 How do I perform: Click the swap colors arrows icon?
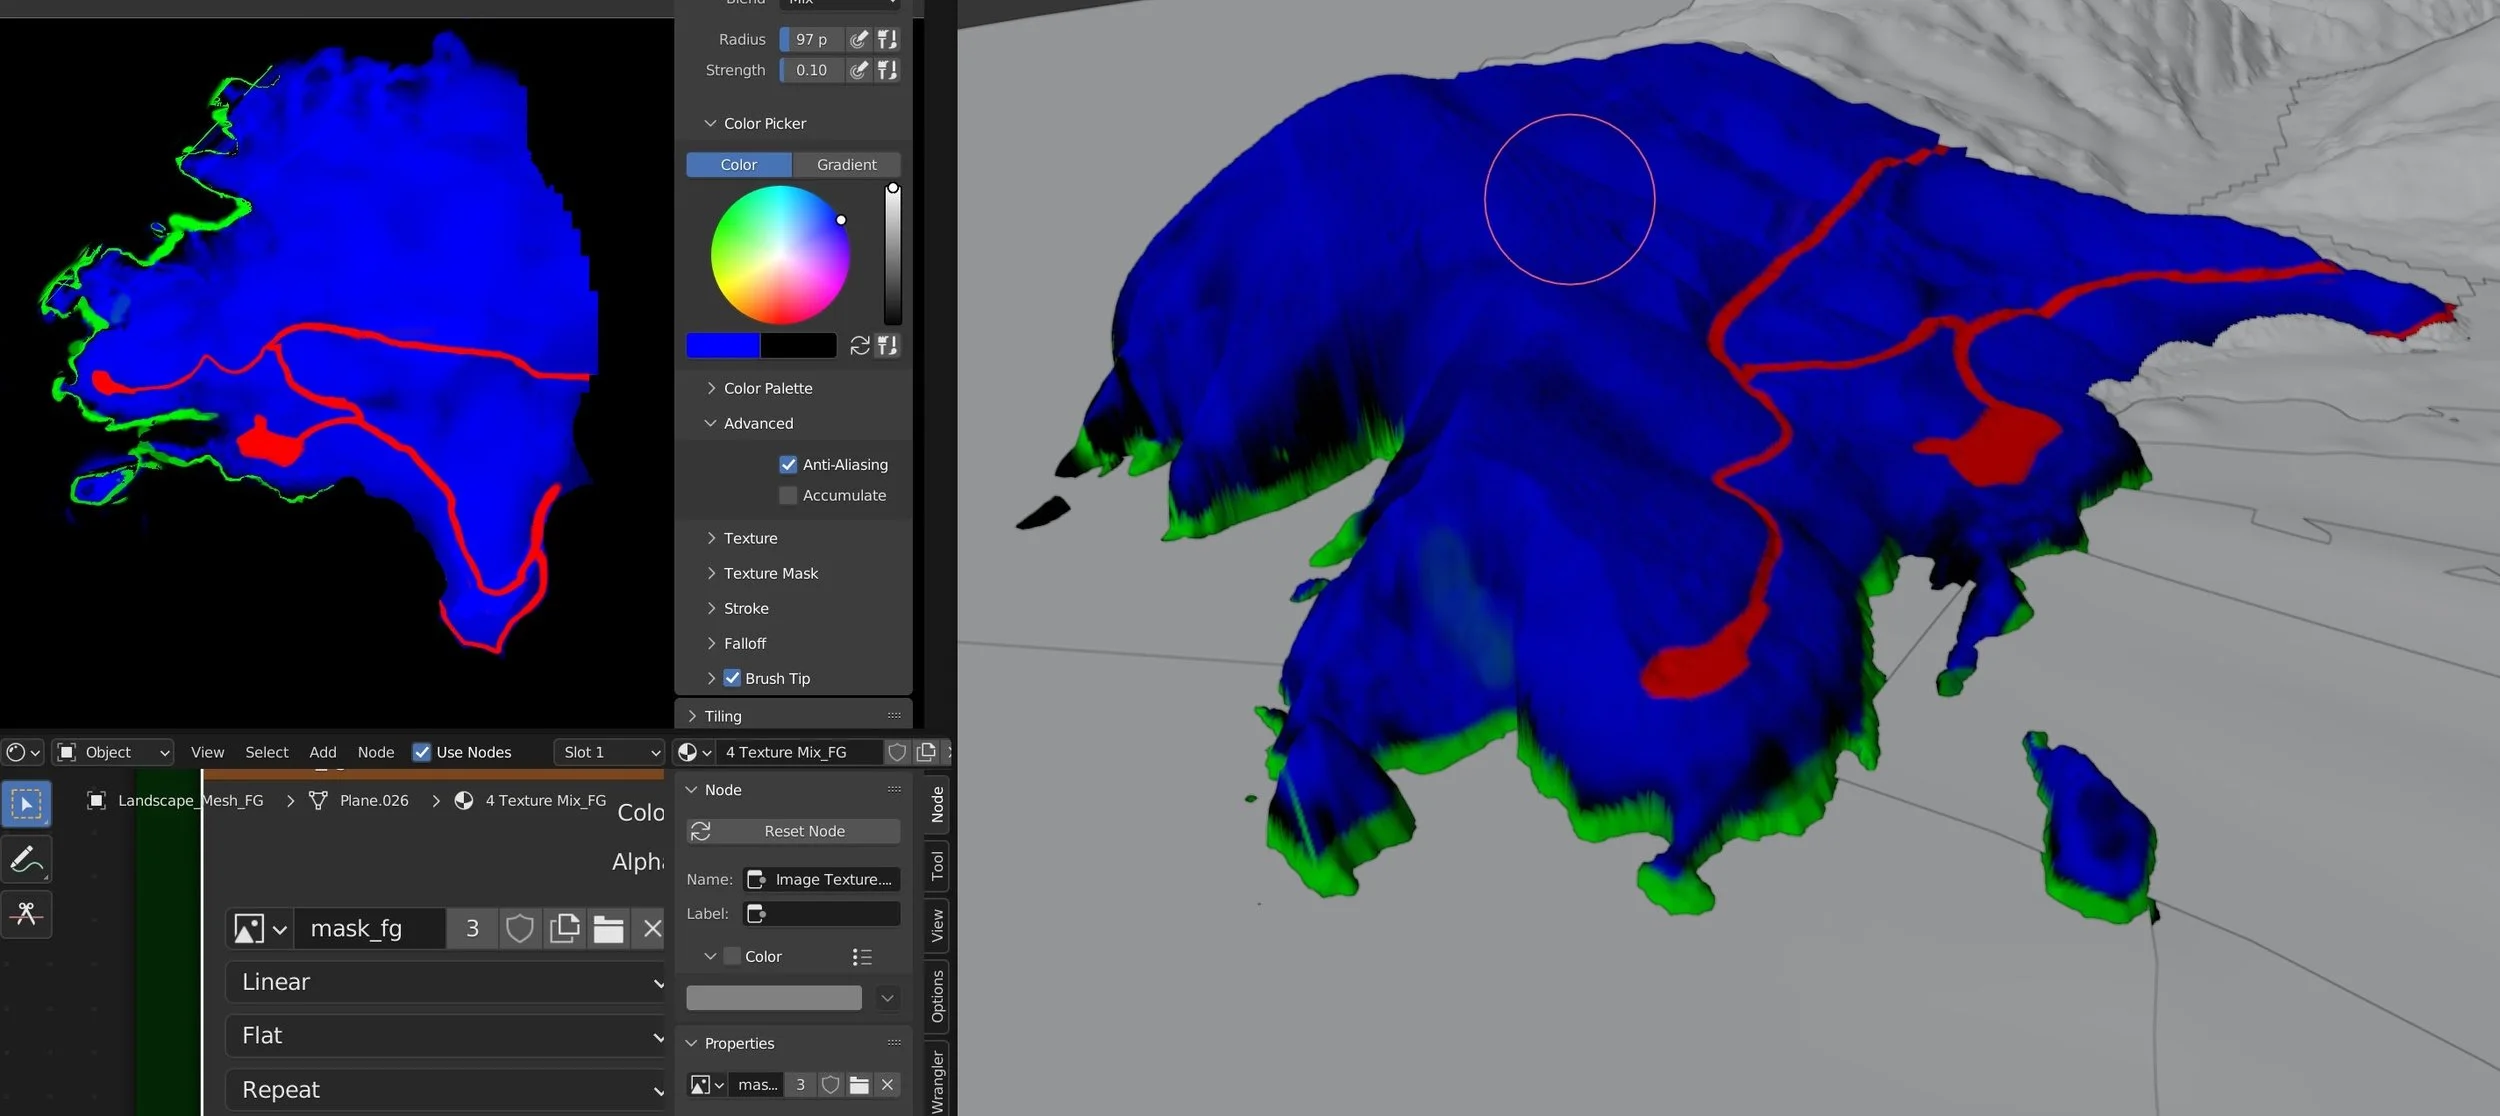tap(859, 346)
